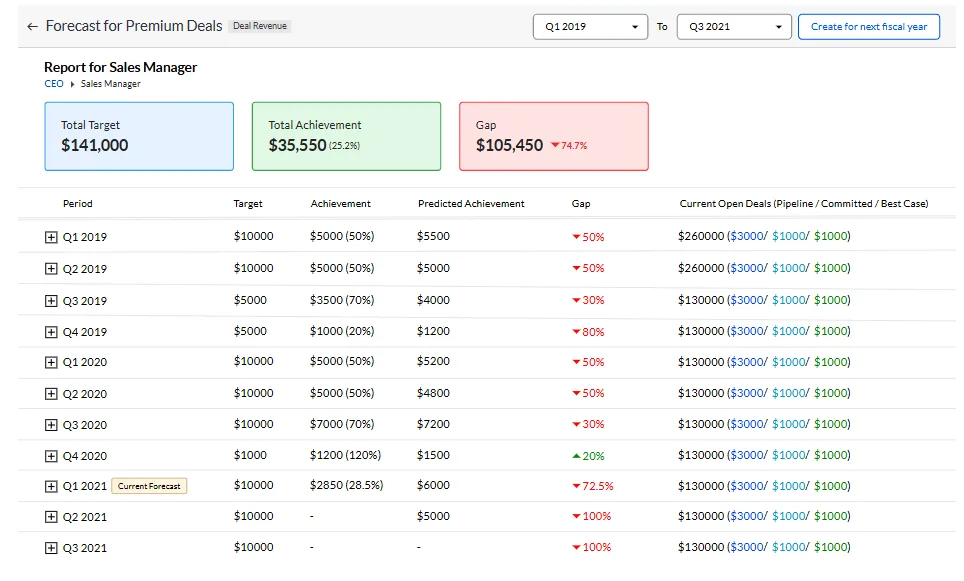Click plus icon next to Q2 2020
964x581 pixels.
click(x=51, y=394)
